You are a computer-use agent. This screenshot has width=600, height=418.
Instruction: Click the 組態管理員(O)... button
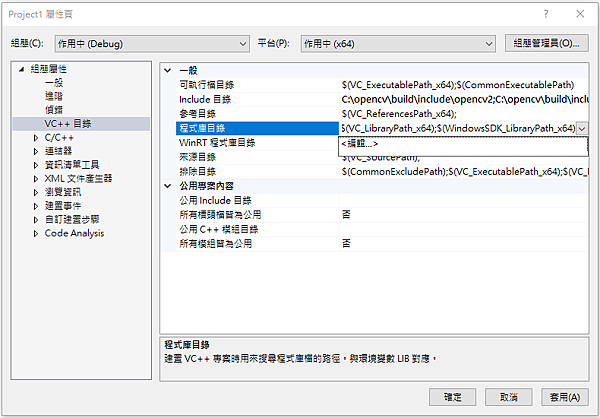click(546, 43)
